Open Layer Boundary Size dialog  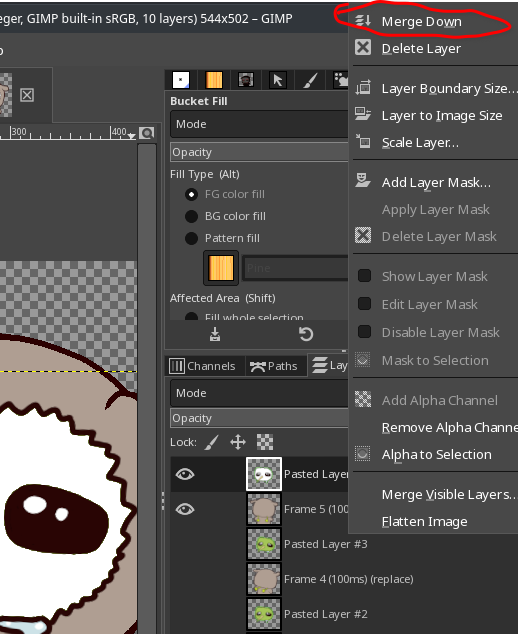click(433, 89)
